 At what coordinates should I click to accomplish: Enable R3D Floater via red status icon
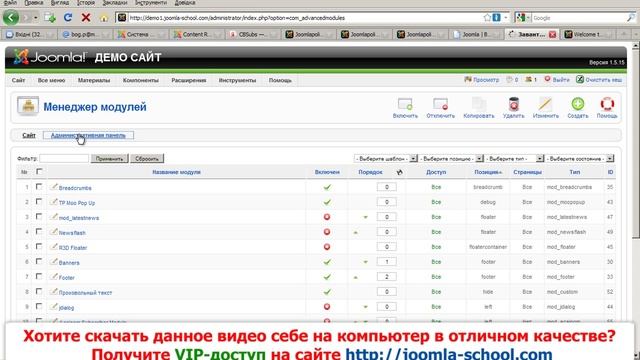[327, 247]
